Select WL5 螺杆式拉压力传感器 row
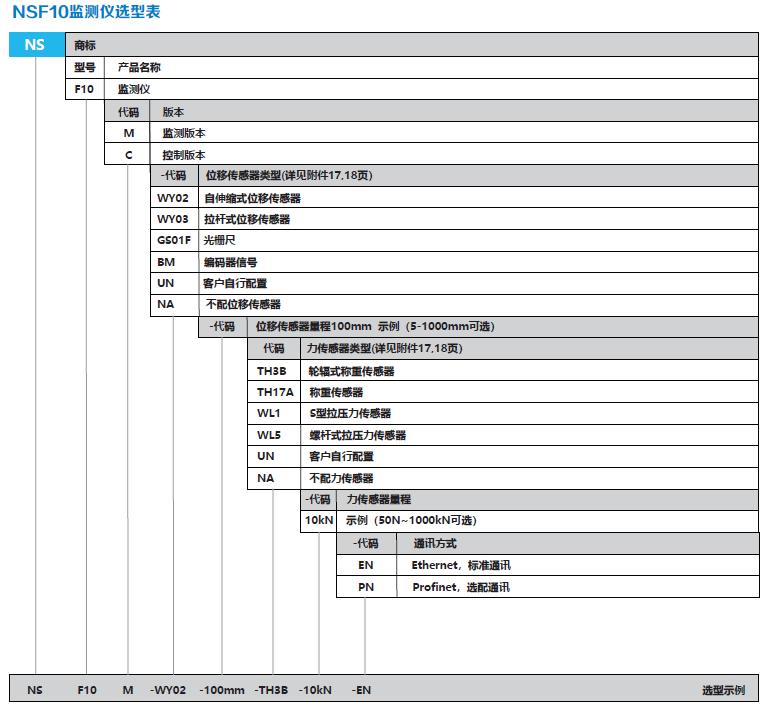Image resolution: width=769 pixels, height=709 pixels. (x=357, y=435)
